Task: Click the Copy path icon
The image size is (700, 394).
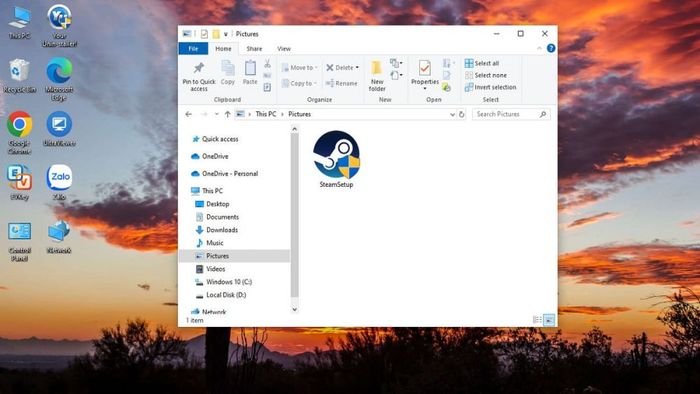Action: 267,75
